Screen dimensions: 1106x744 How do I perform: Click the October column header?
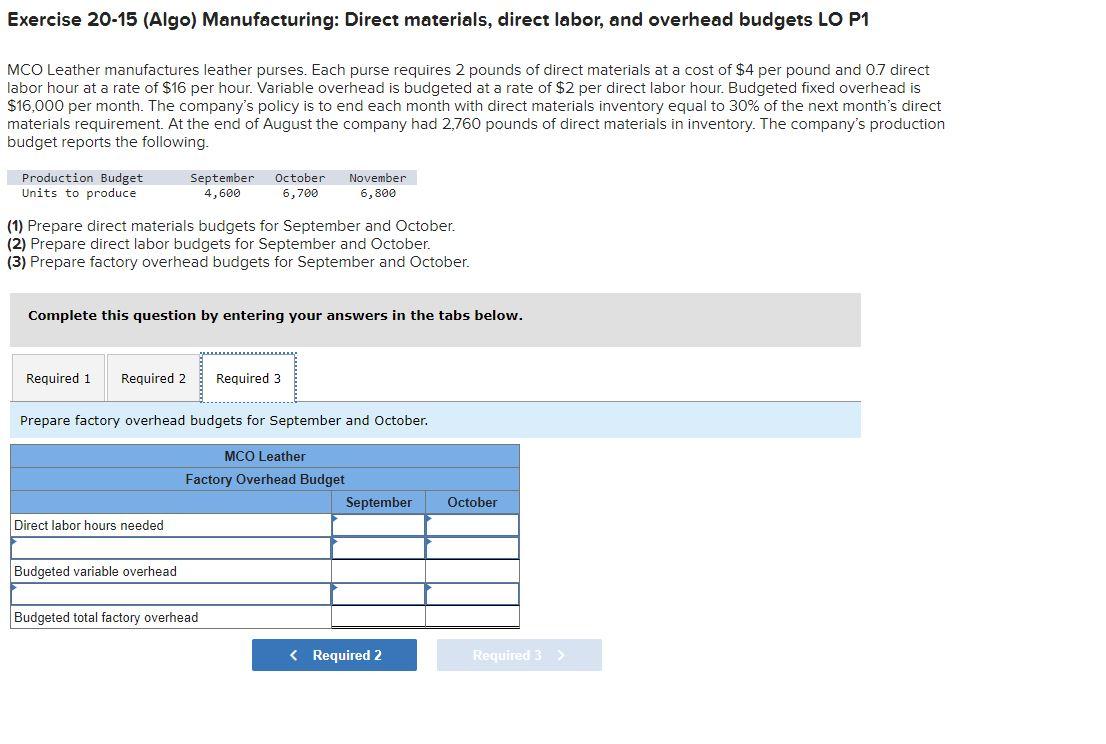click(472, 502)
